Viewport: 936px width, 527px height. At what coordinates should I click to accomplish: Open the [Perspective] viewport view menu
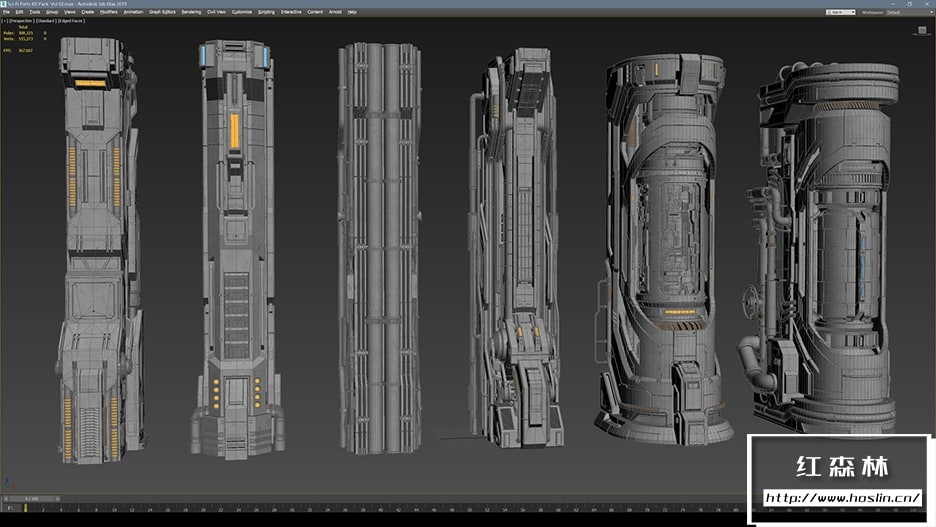(20, 20)
